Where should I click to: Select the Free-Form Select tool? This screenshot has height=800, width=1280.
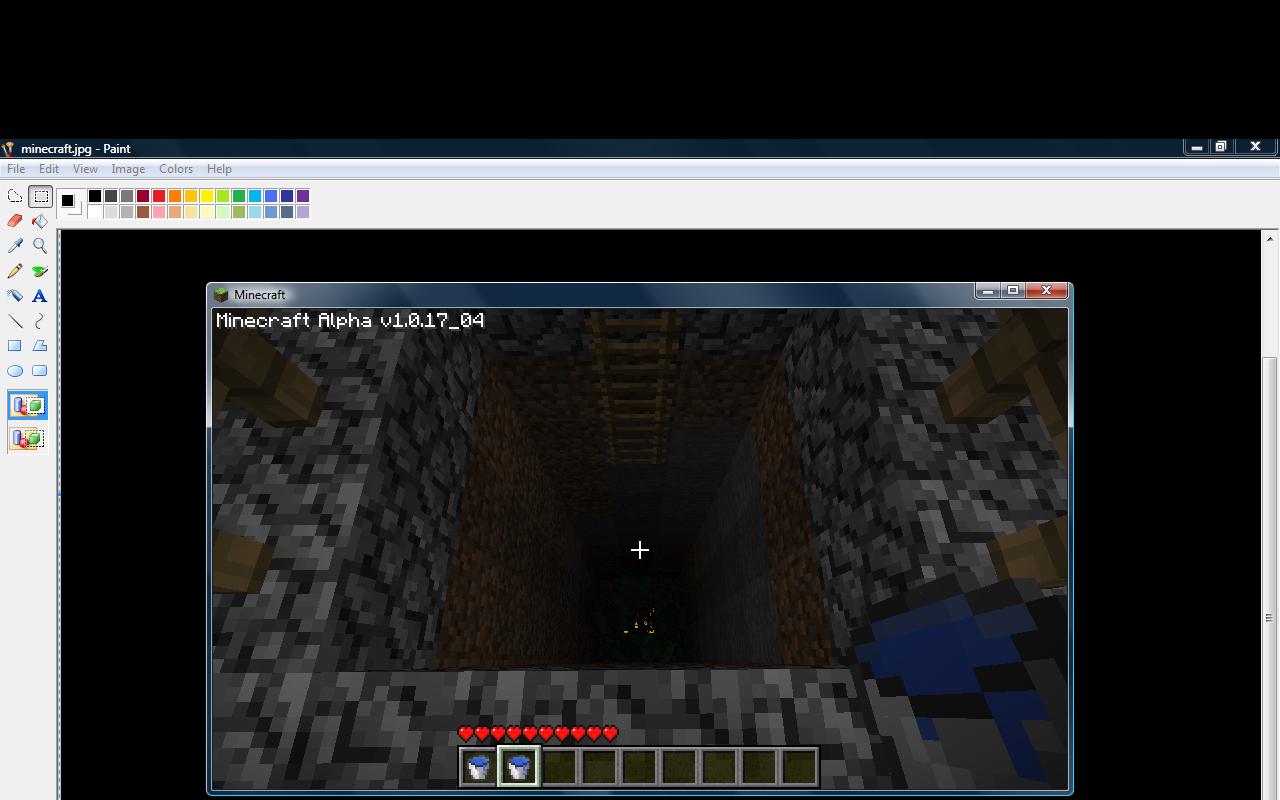click(15, 196)
